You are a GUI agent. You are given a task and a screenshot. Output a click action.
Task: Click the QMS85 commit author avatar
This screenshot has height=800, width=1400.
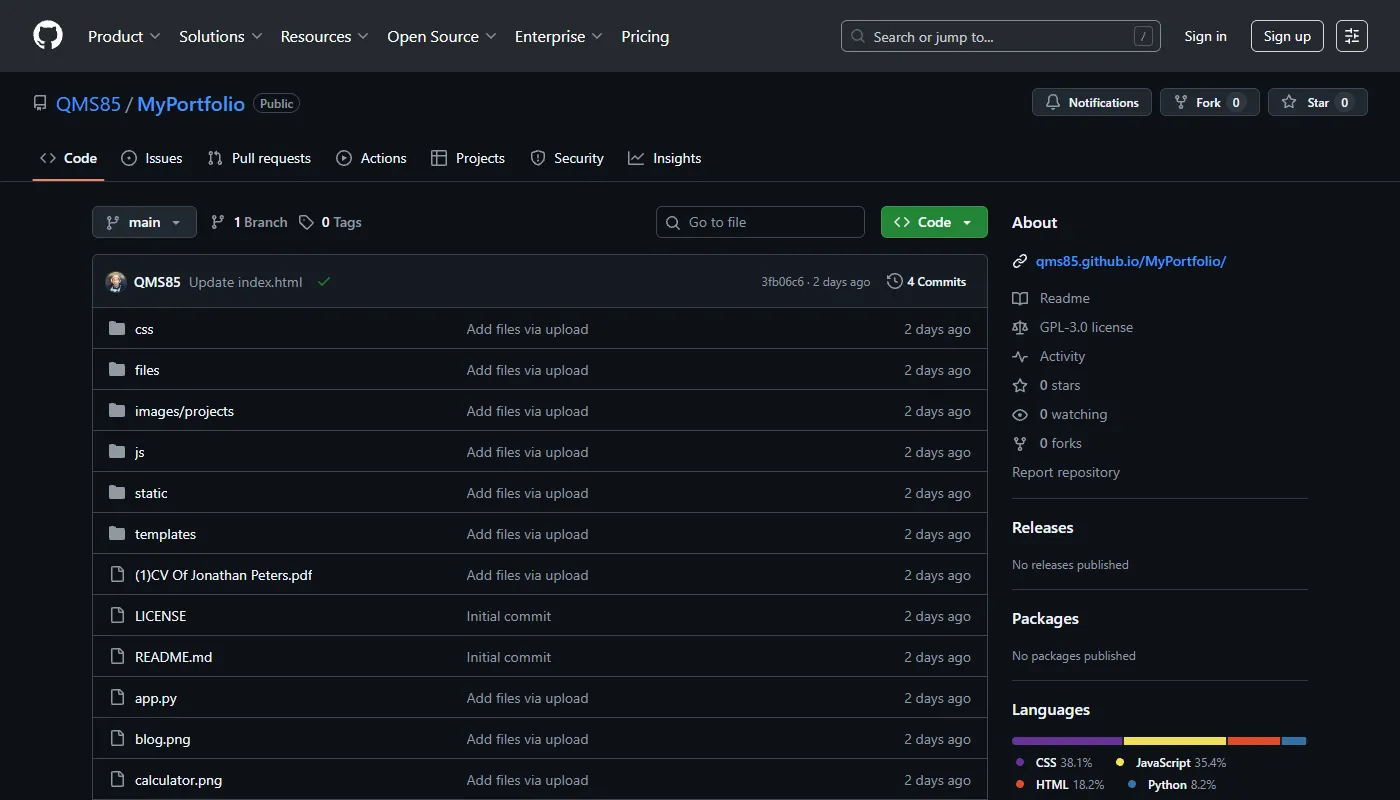[x=116, y=282]
